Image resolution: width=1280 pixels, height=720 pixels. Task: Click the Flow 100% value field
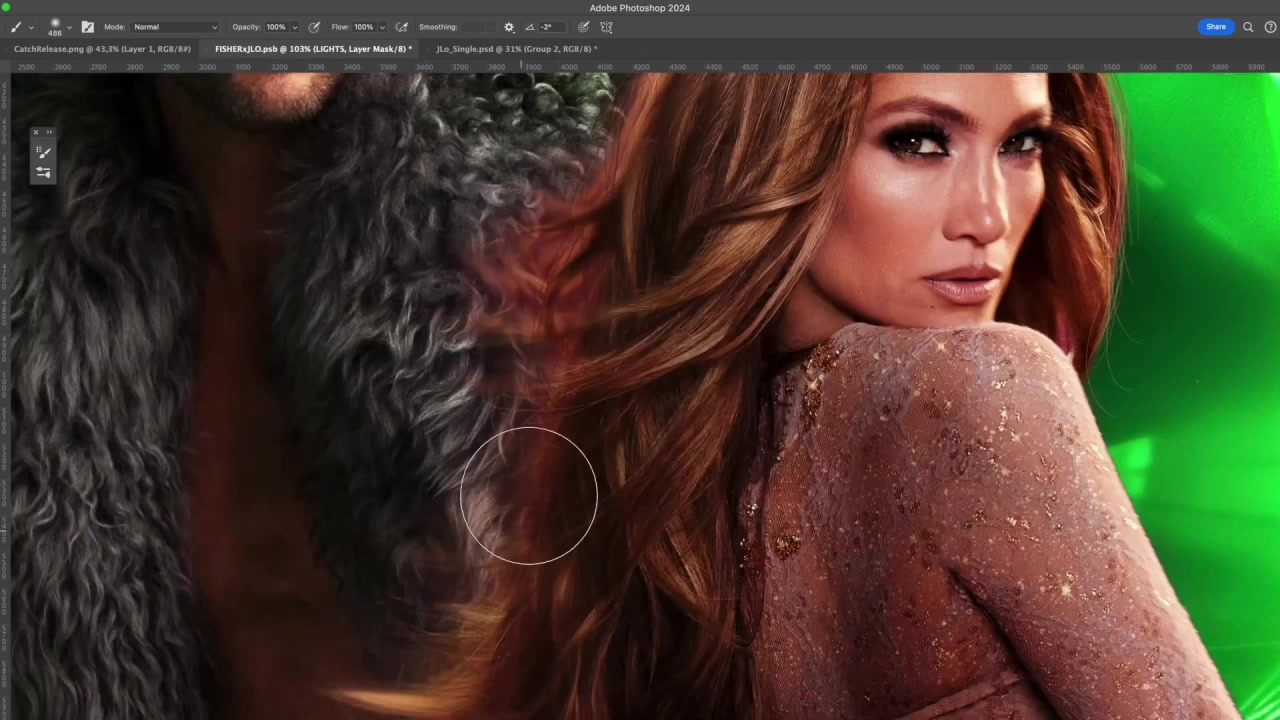tap(364, 27)
